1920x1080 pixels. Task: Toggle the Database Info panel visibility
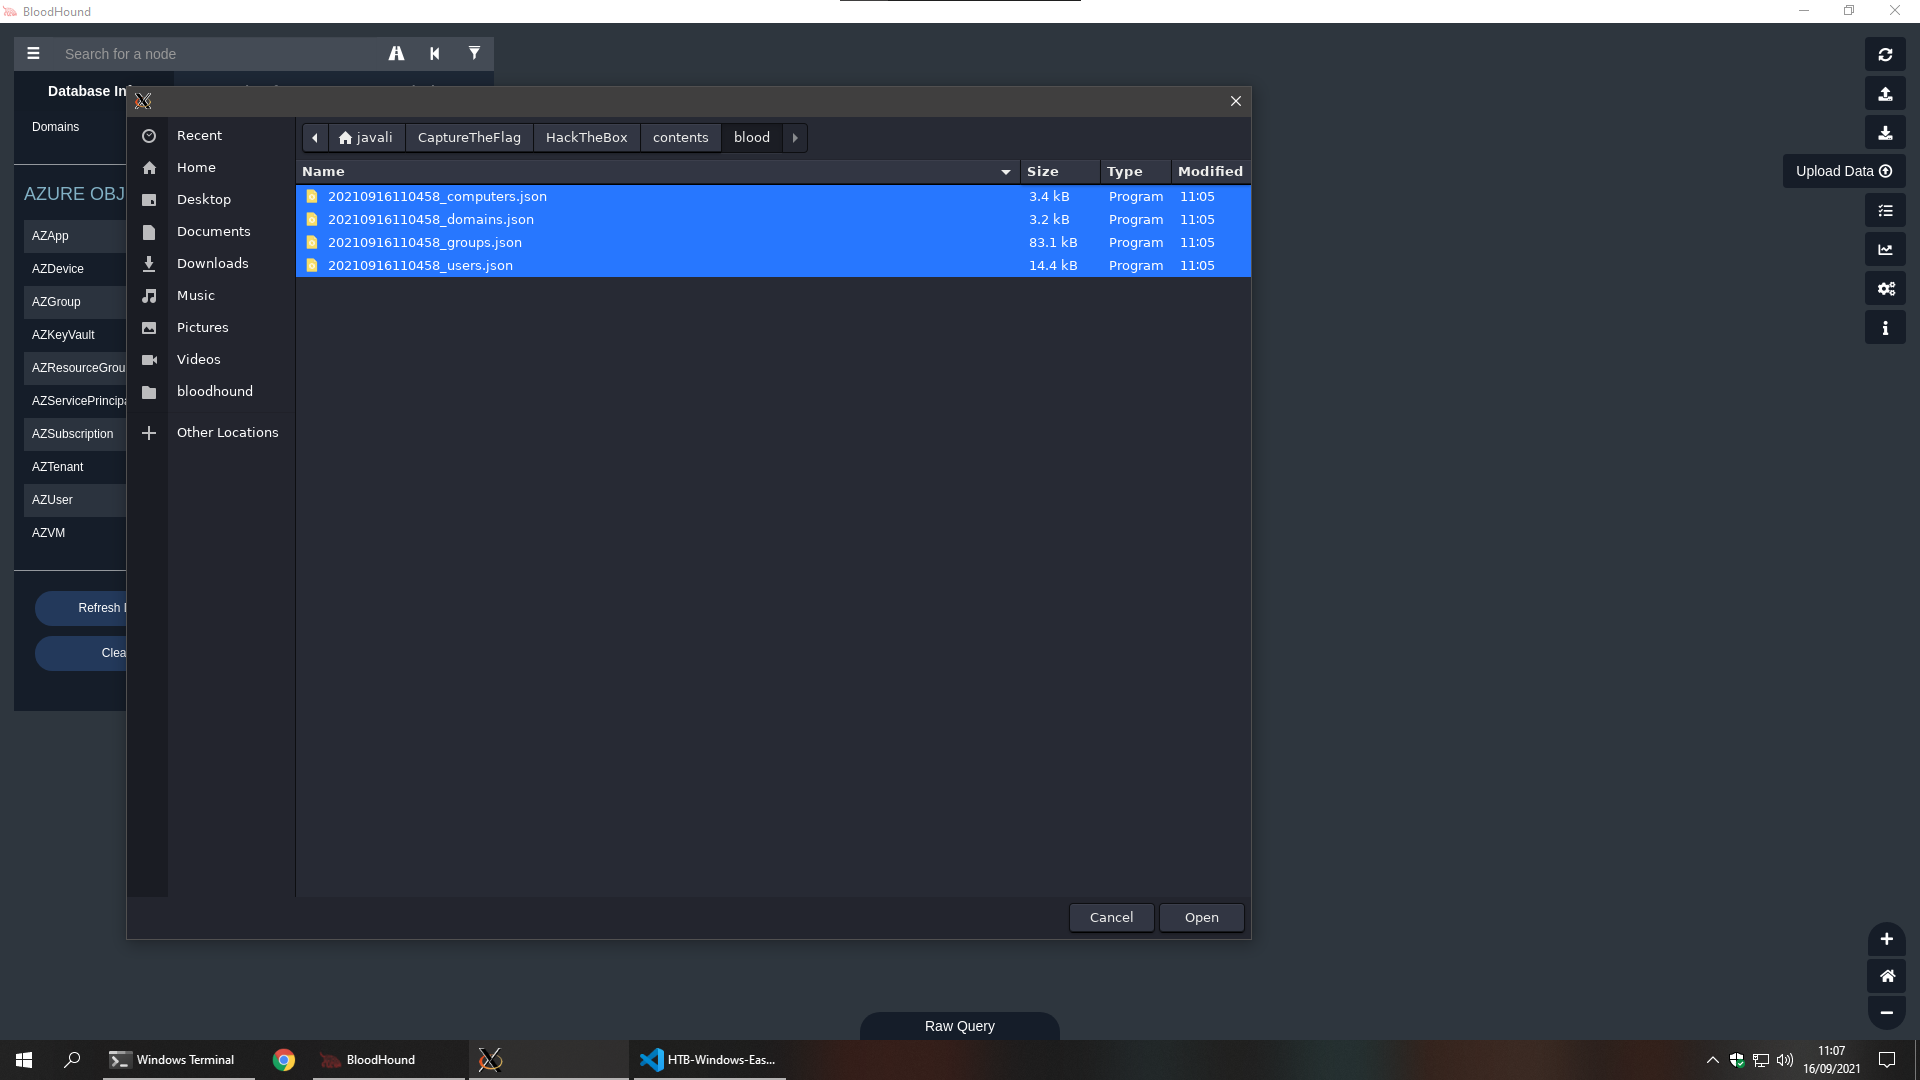click(33, 53)
